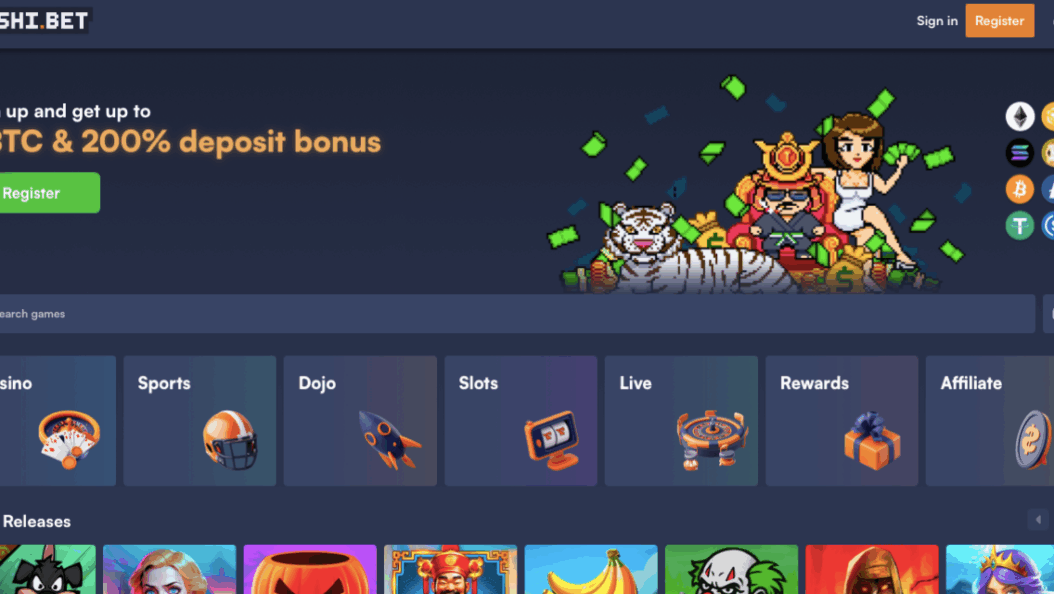Click into the Search games field
Viewport: 1054px width, 594px height.
point(518,314)
